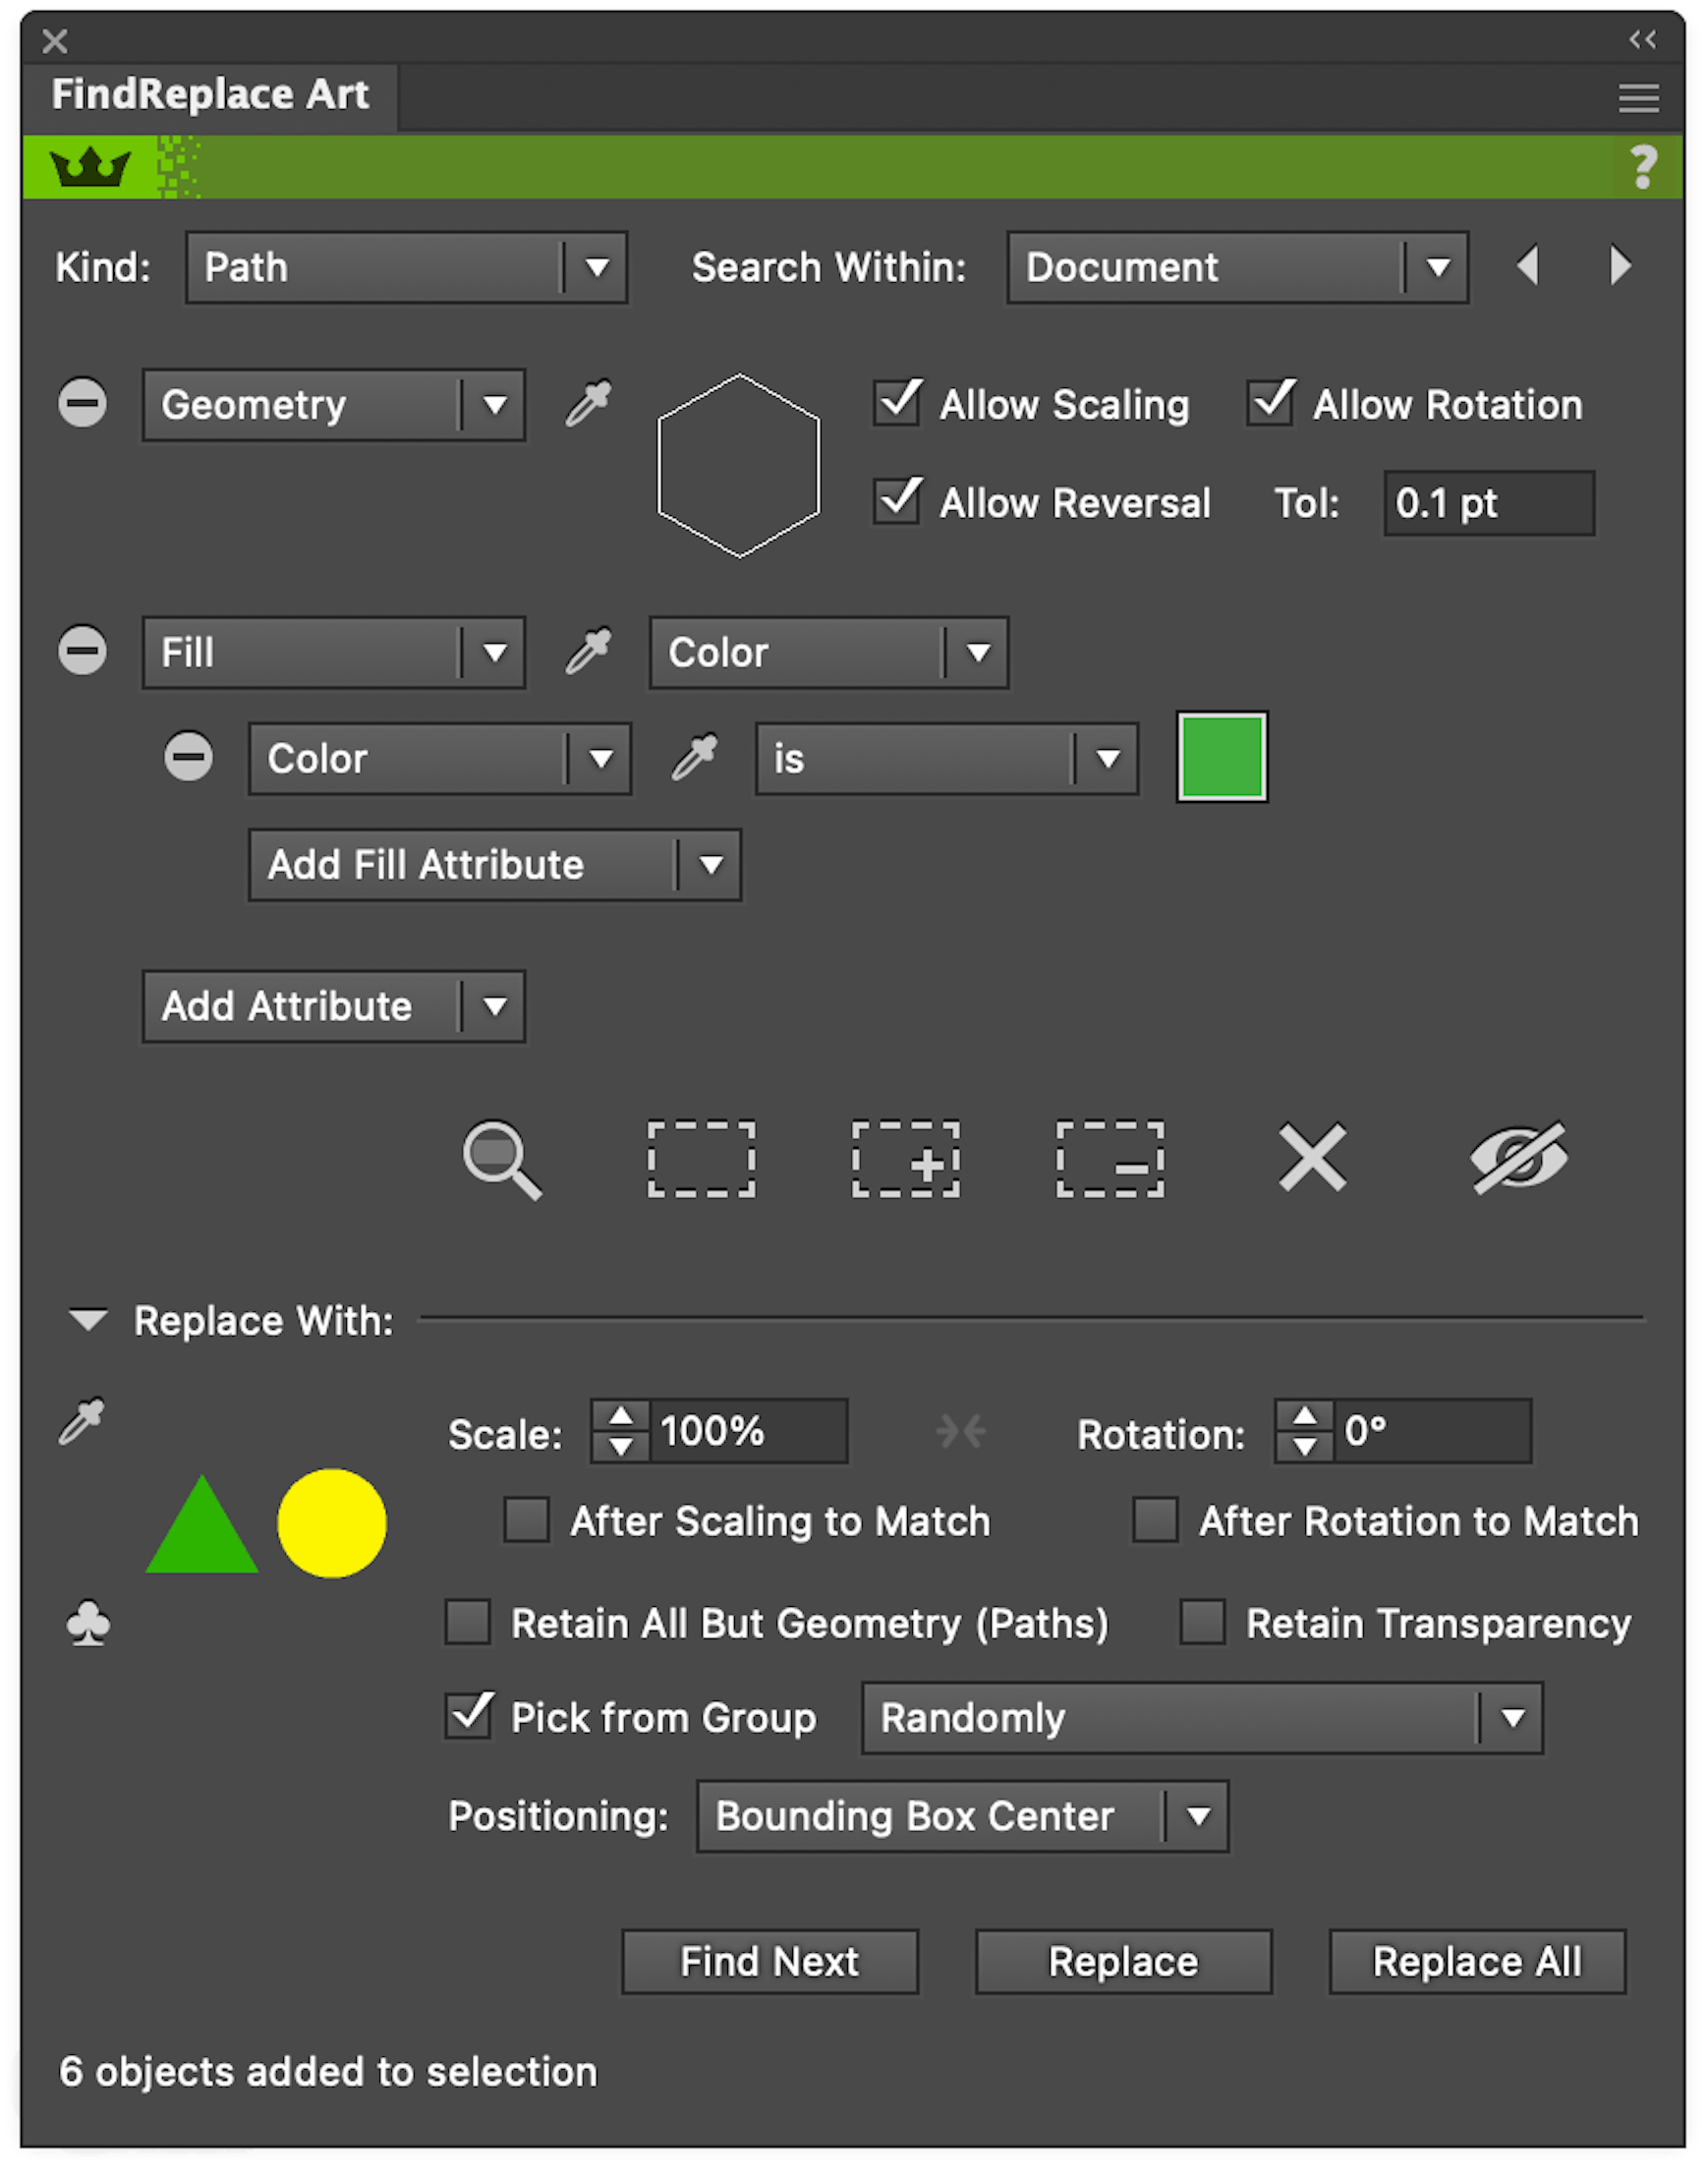
Task: Open the Kind dropdown showing Path
Action: [x=405, y=267]
